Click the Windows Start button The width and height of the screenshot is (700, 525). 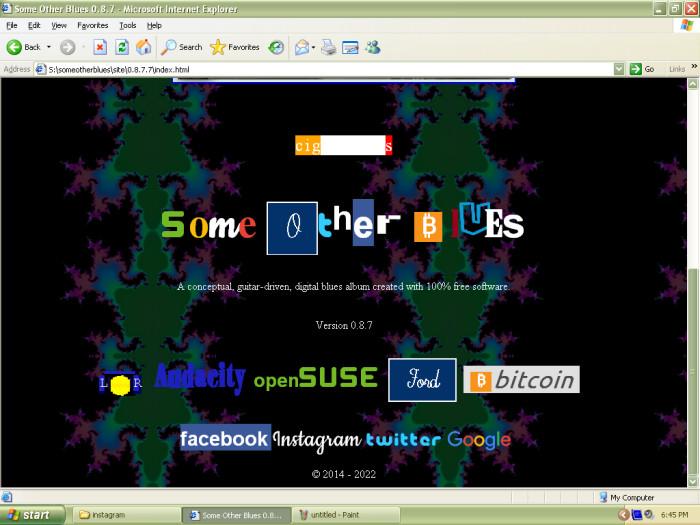pyautogui.click(x=32, y=515)
